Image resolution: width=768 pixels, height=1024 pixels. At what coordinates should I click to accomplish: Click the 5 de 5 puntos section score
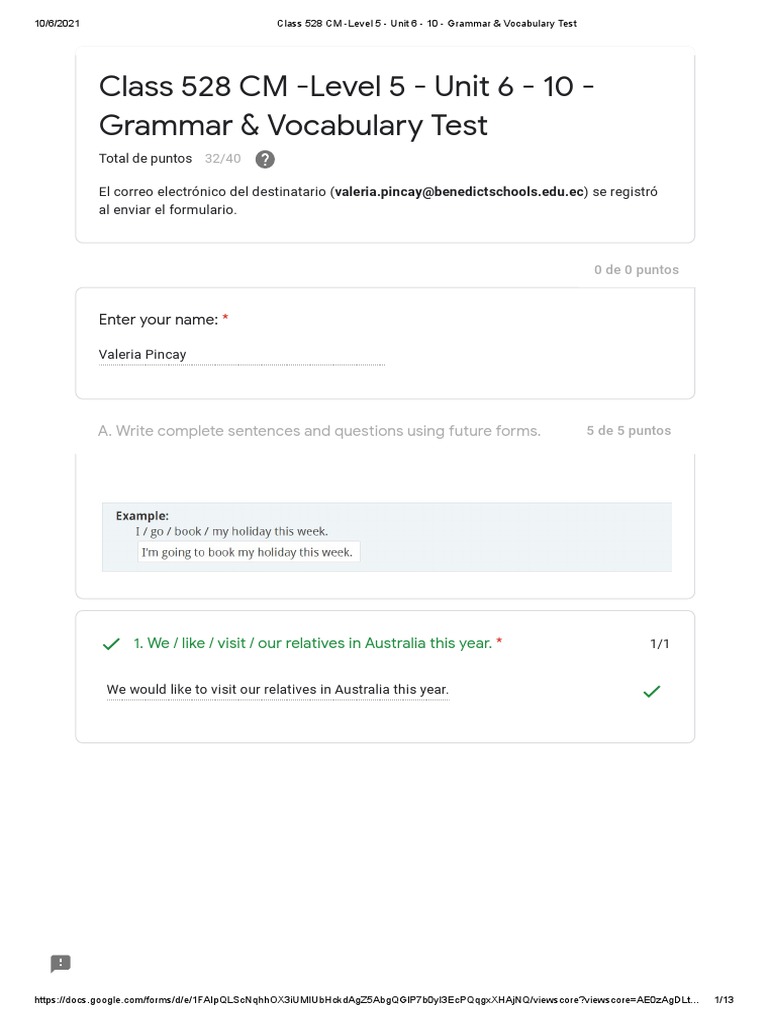[x=628, y=431]
